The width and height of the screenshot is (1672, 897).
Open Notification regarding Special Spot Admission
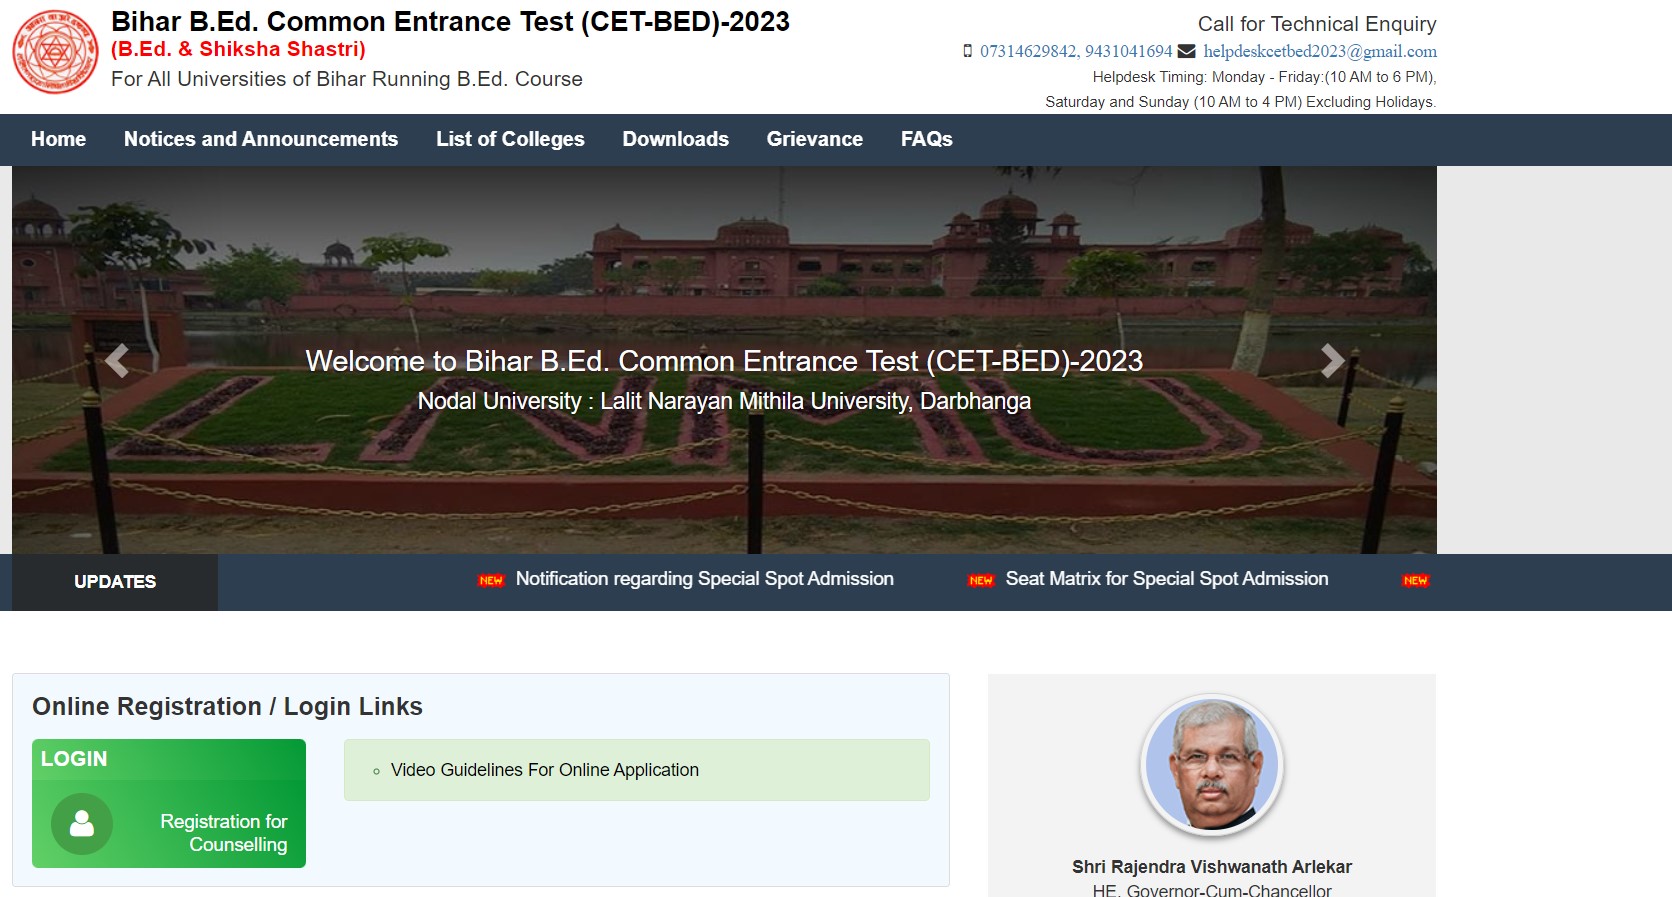(x=705, y=579)
